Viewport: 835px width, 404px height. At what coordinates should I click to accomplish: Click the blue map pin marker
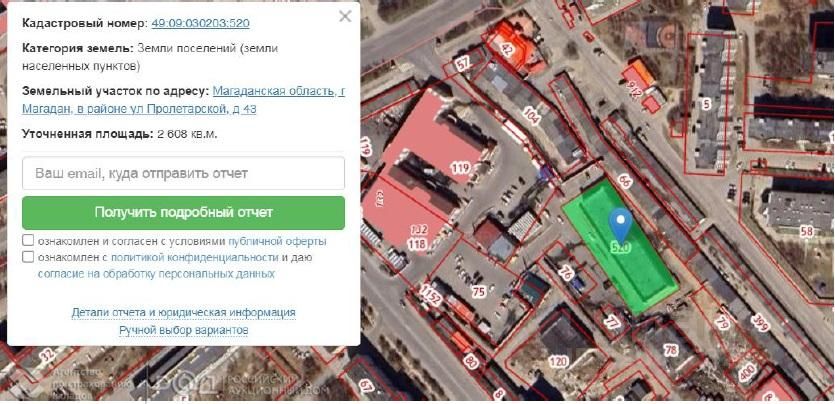620,224
